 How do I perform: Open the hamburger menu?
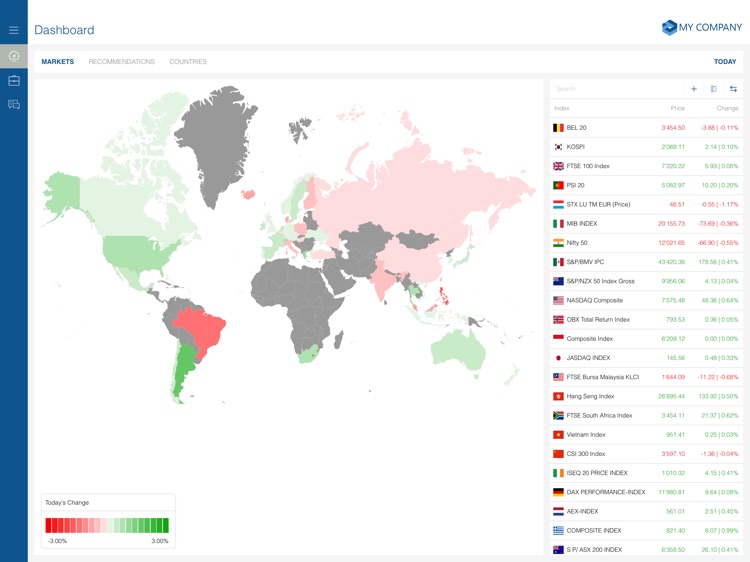pos(14,30)
